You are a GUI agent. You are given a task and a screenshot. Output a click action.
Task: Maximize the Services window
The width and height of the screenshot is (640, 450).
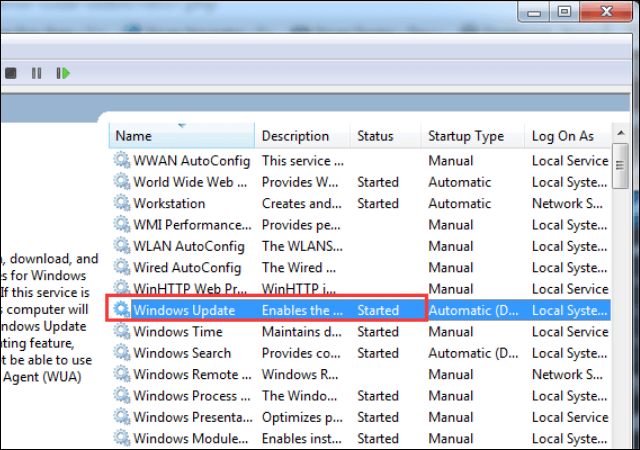point(564,11)
